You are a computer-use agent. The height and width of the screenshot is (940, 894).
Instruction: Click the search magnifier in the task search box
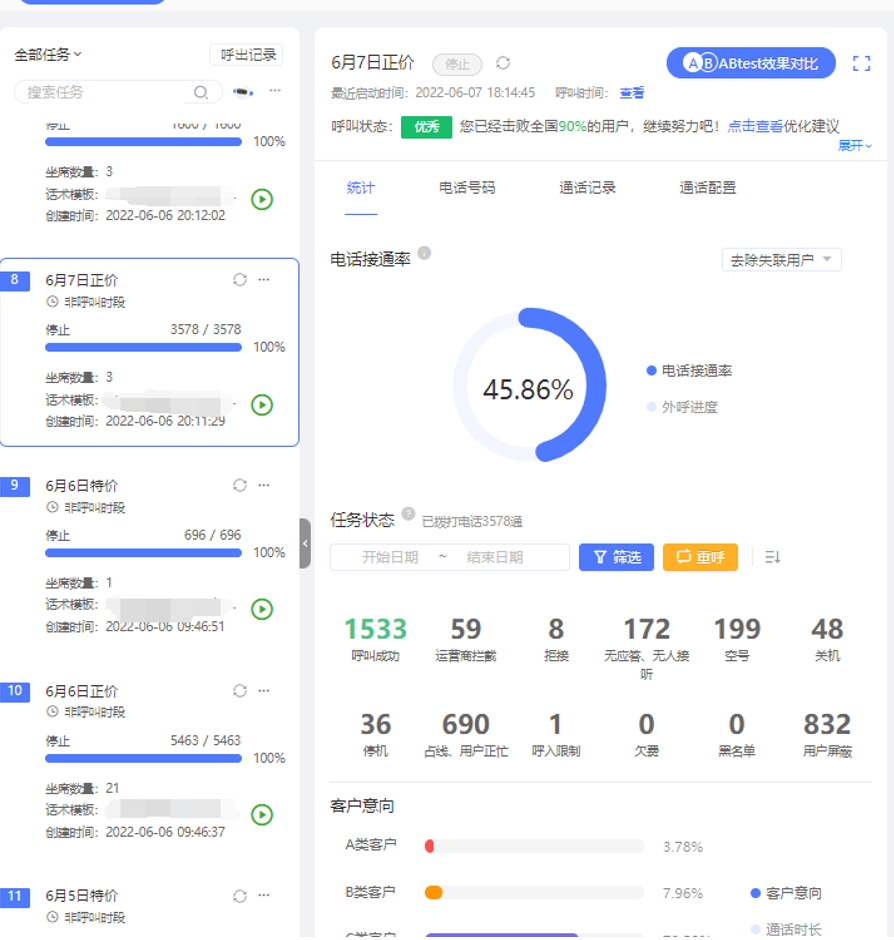coord(201,92)
